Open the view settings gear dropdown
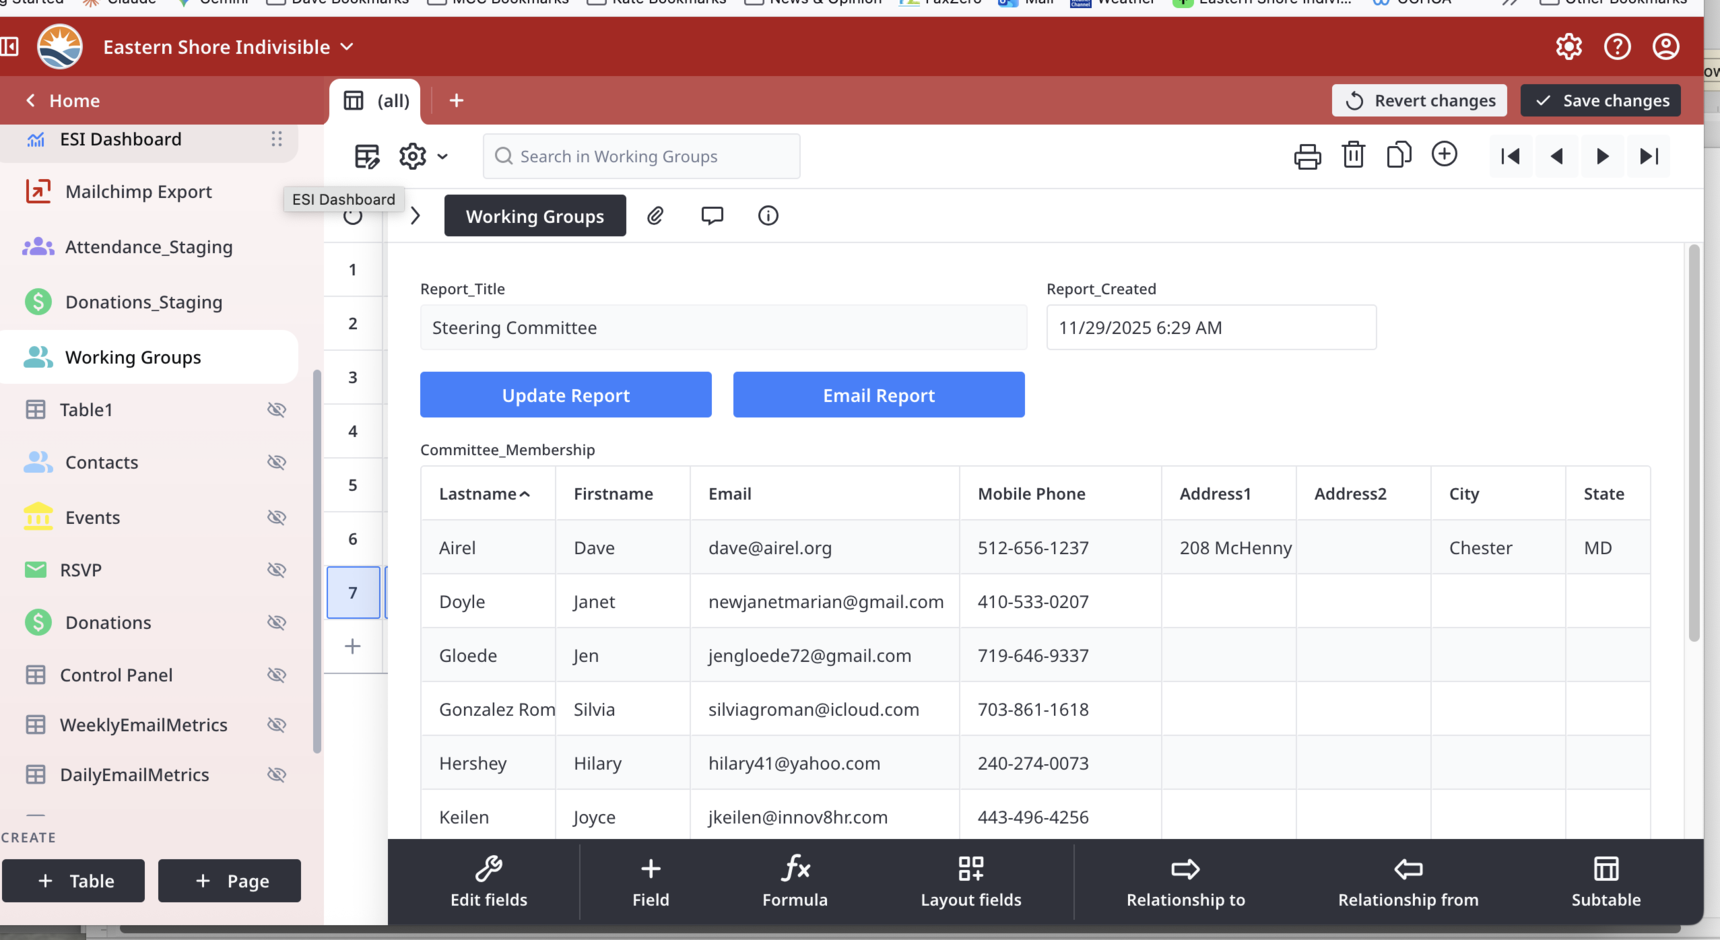This screenshot has height=940, width=1720. tap(422, 156)
